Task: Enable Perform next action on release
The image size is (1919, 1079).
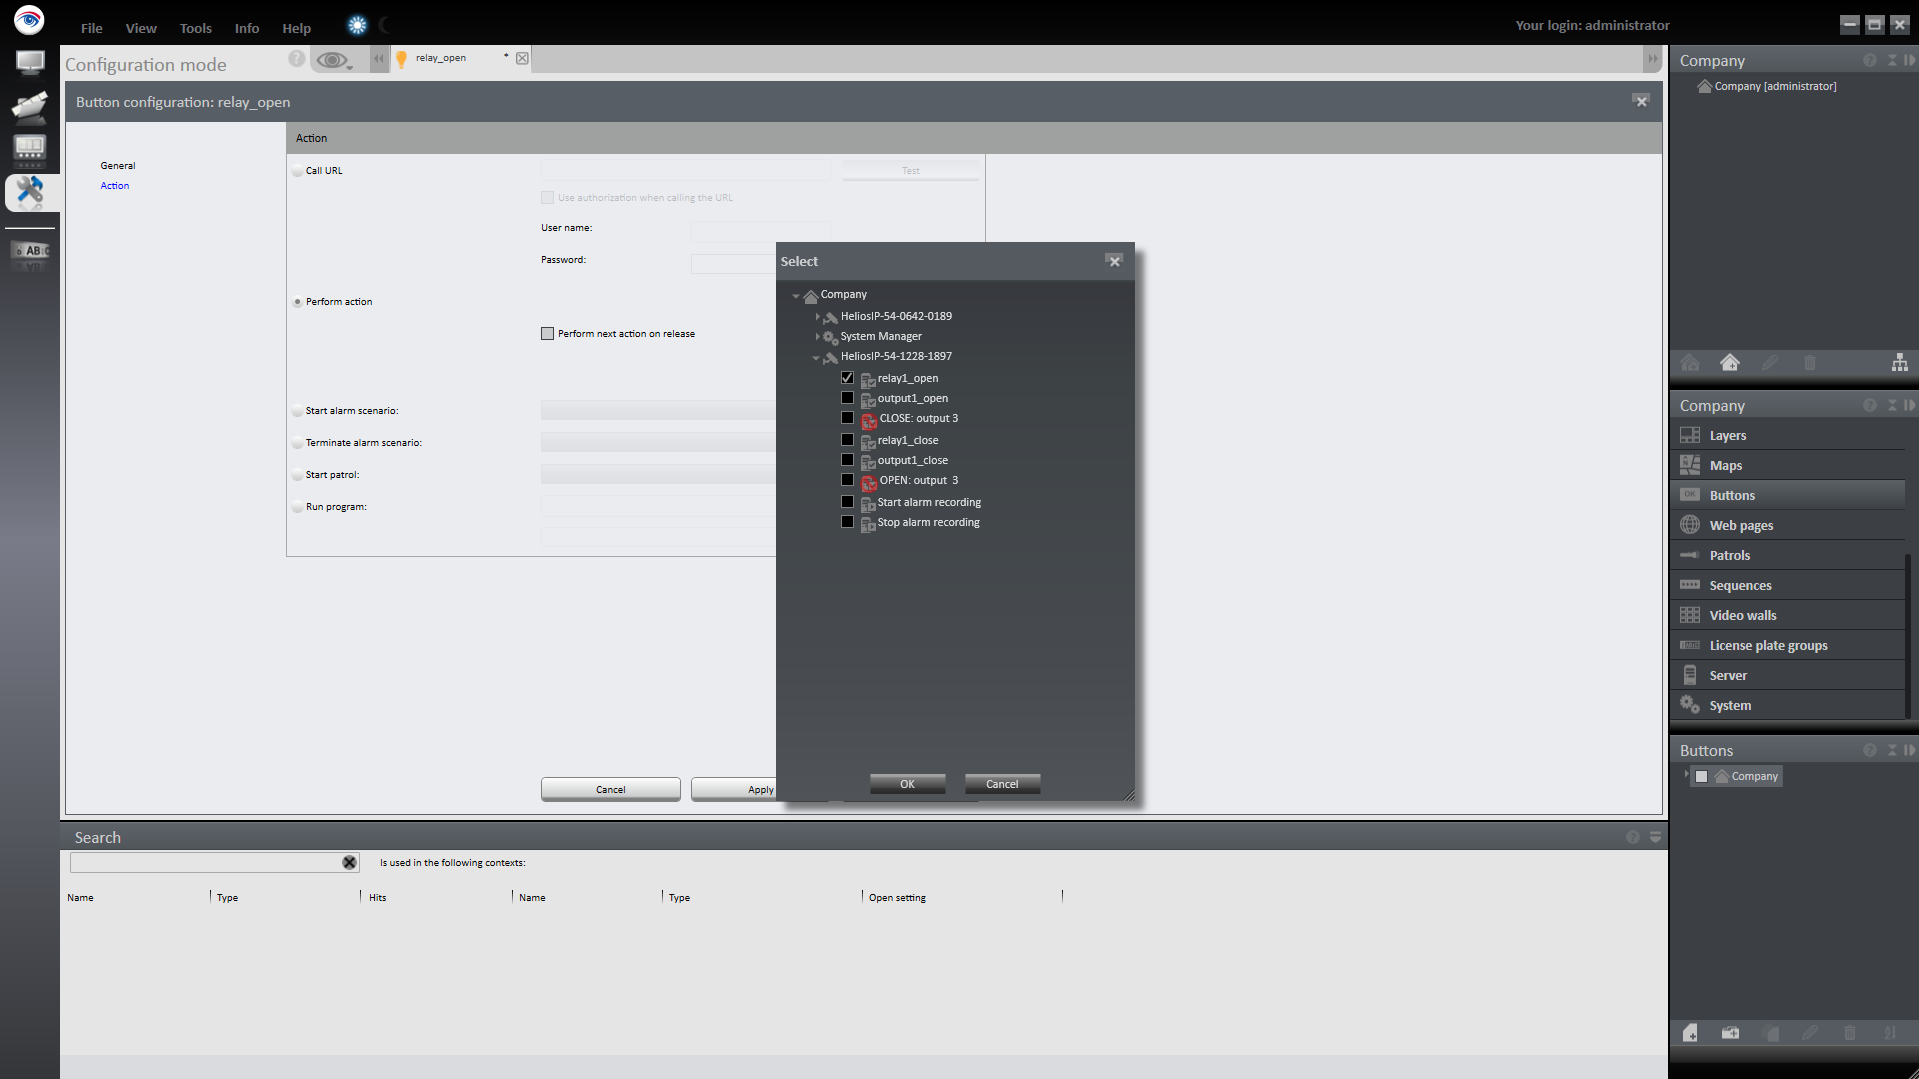Action: click(x=547, y=334)
